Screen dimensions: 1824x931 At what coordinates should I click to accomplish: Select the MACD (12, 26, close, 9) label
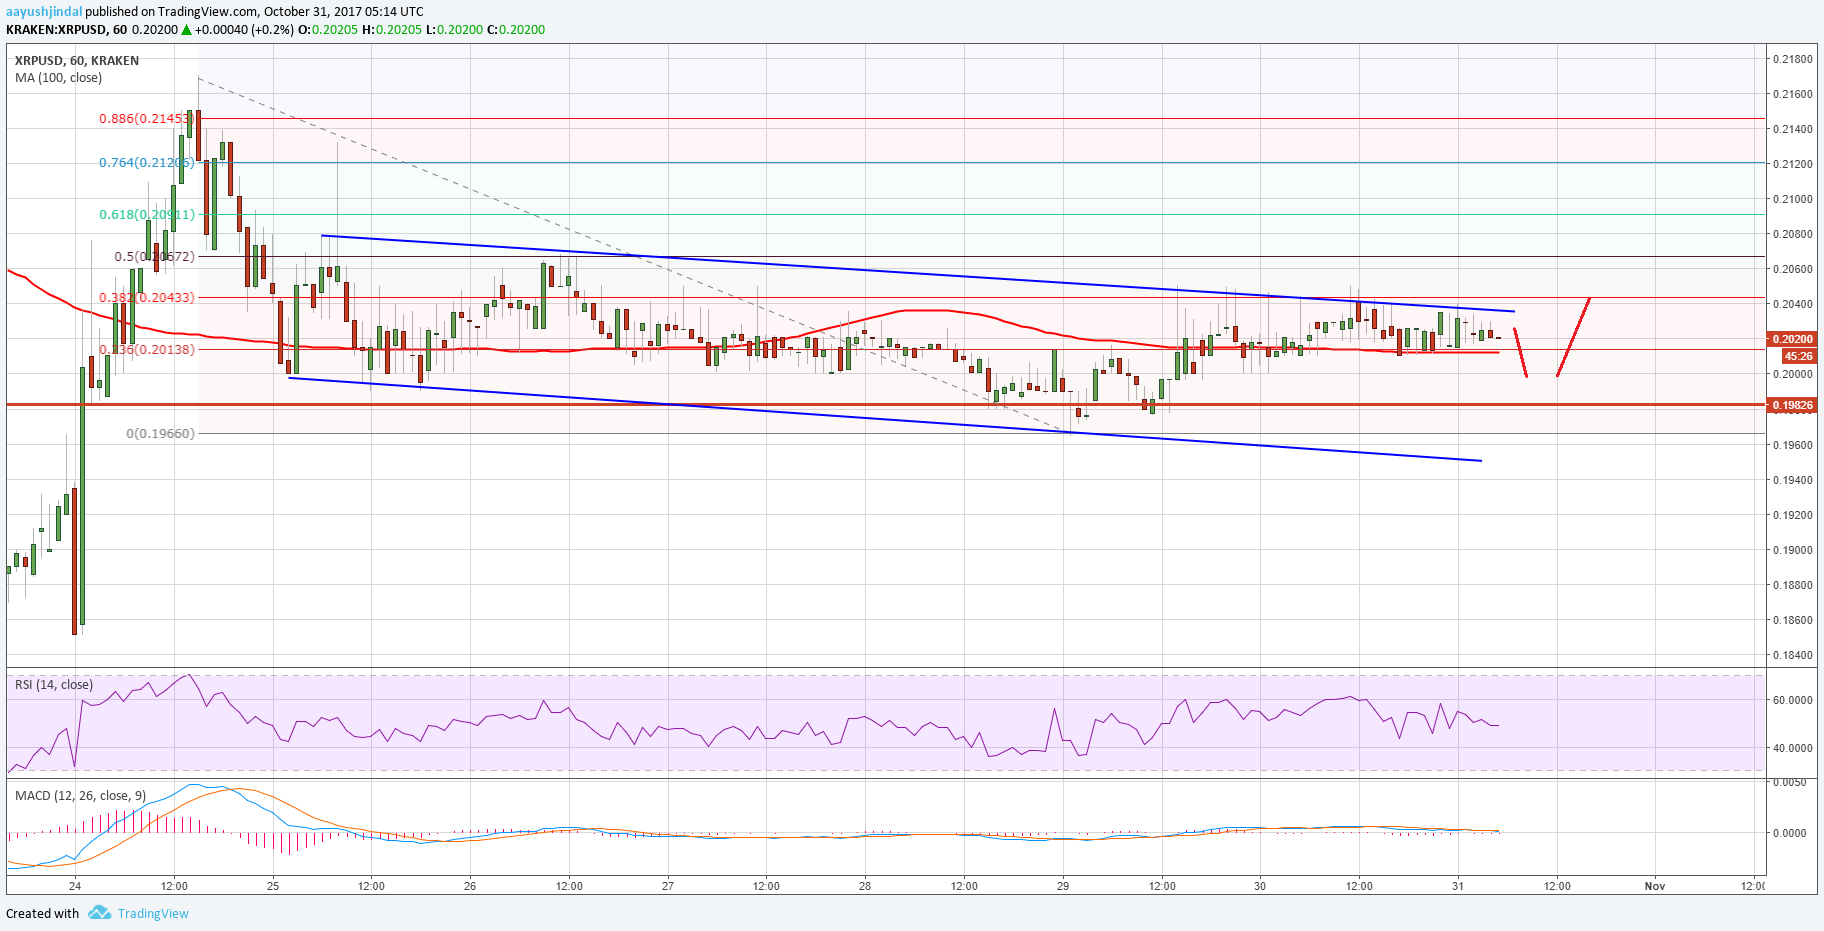tap(80, 796)
